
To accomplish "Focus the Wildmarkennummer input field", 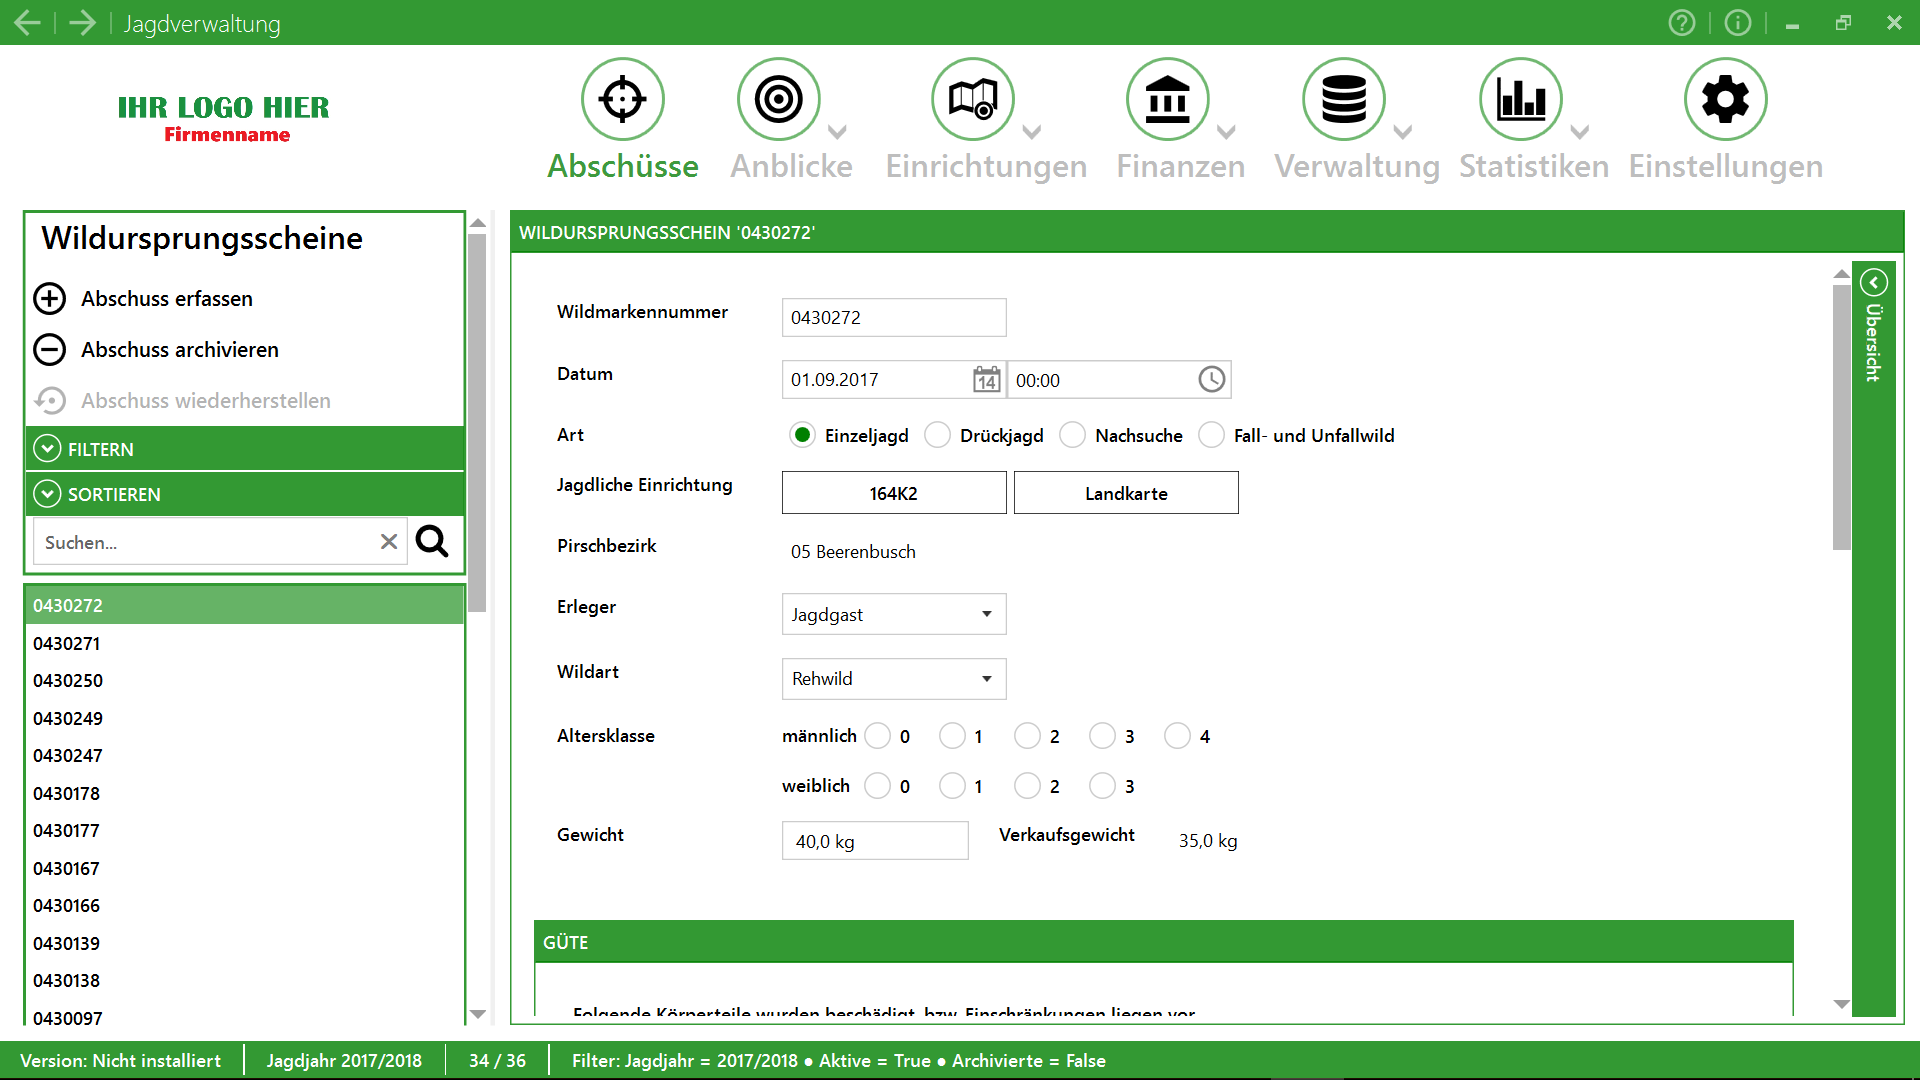I will coord(894,317).
